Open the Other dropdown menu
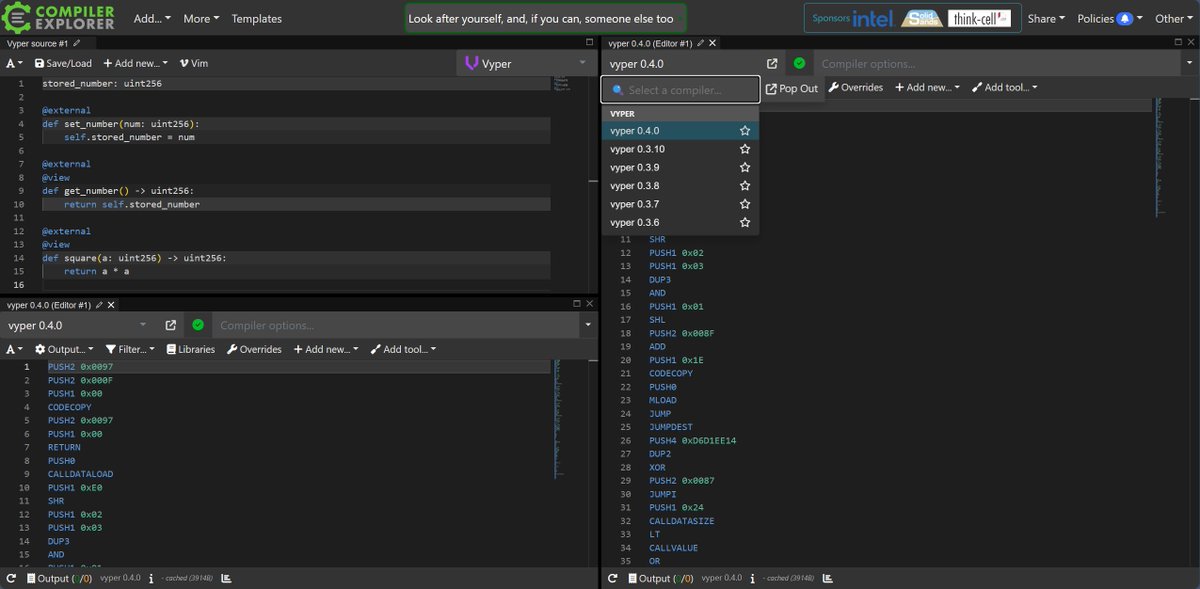1200x589 pixels. [x=1173, y=18]
